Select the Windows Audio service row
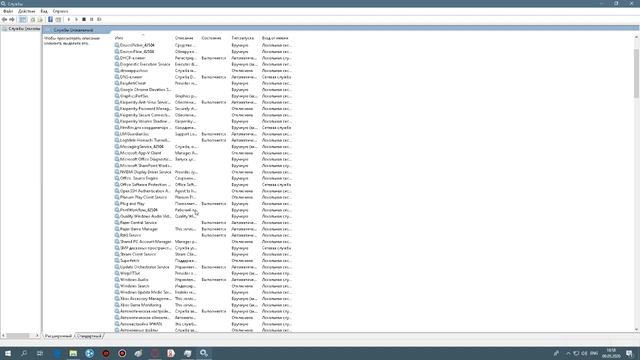The image size is (640, 360). point(203,280)
